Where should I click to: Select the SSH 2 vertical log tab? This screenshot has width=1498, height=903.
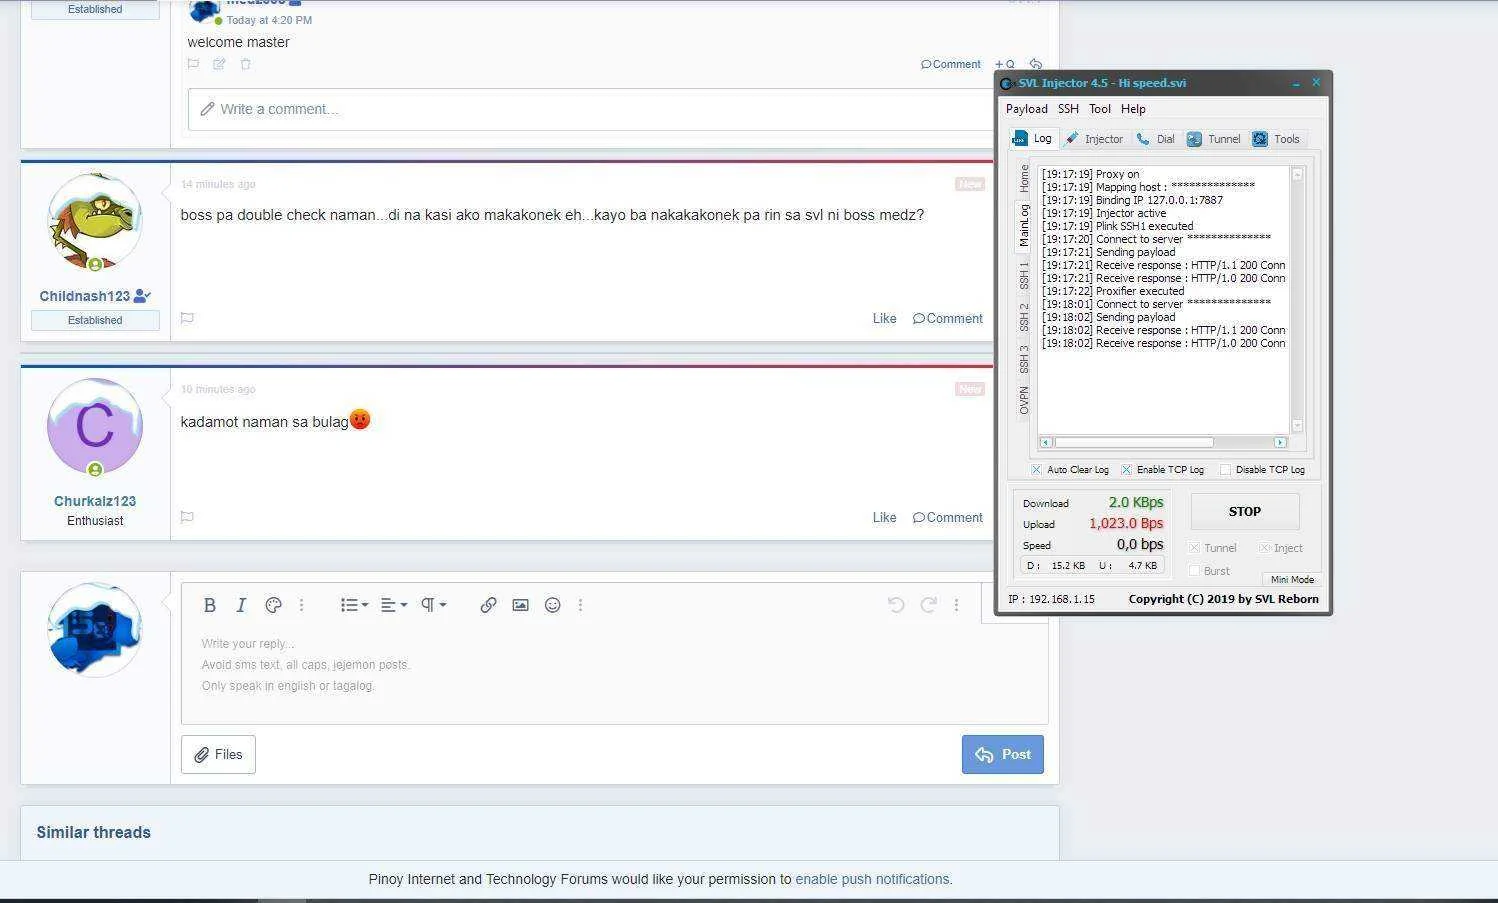[1024, 317]
